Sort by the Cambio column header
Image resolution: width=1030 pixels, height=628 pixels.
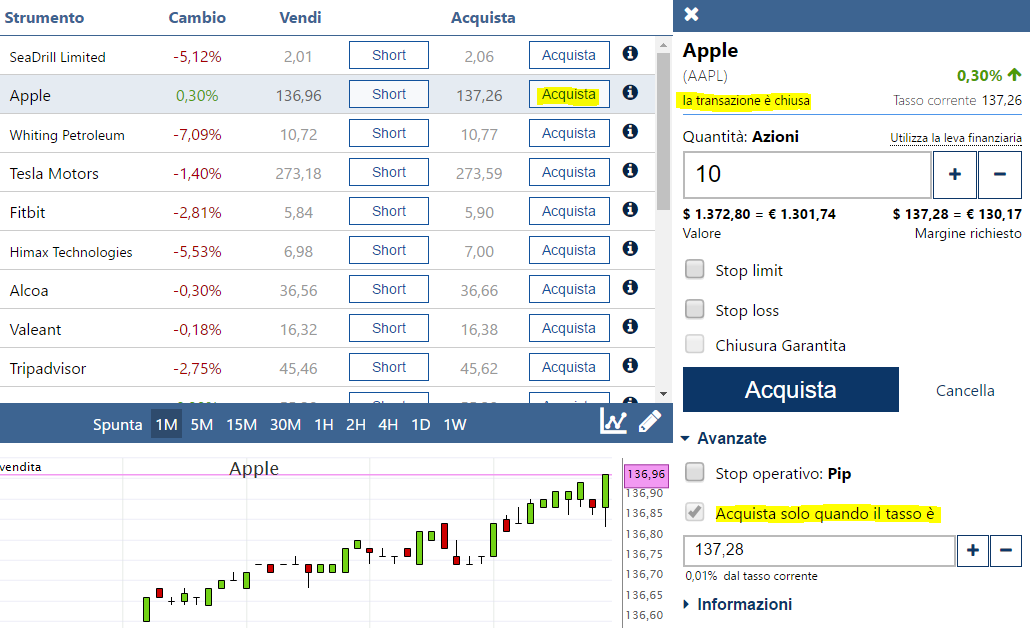click(x=197, y=18)
